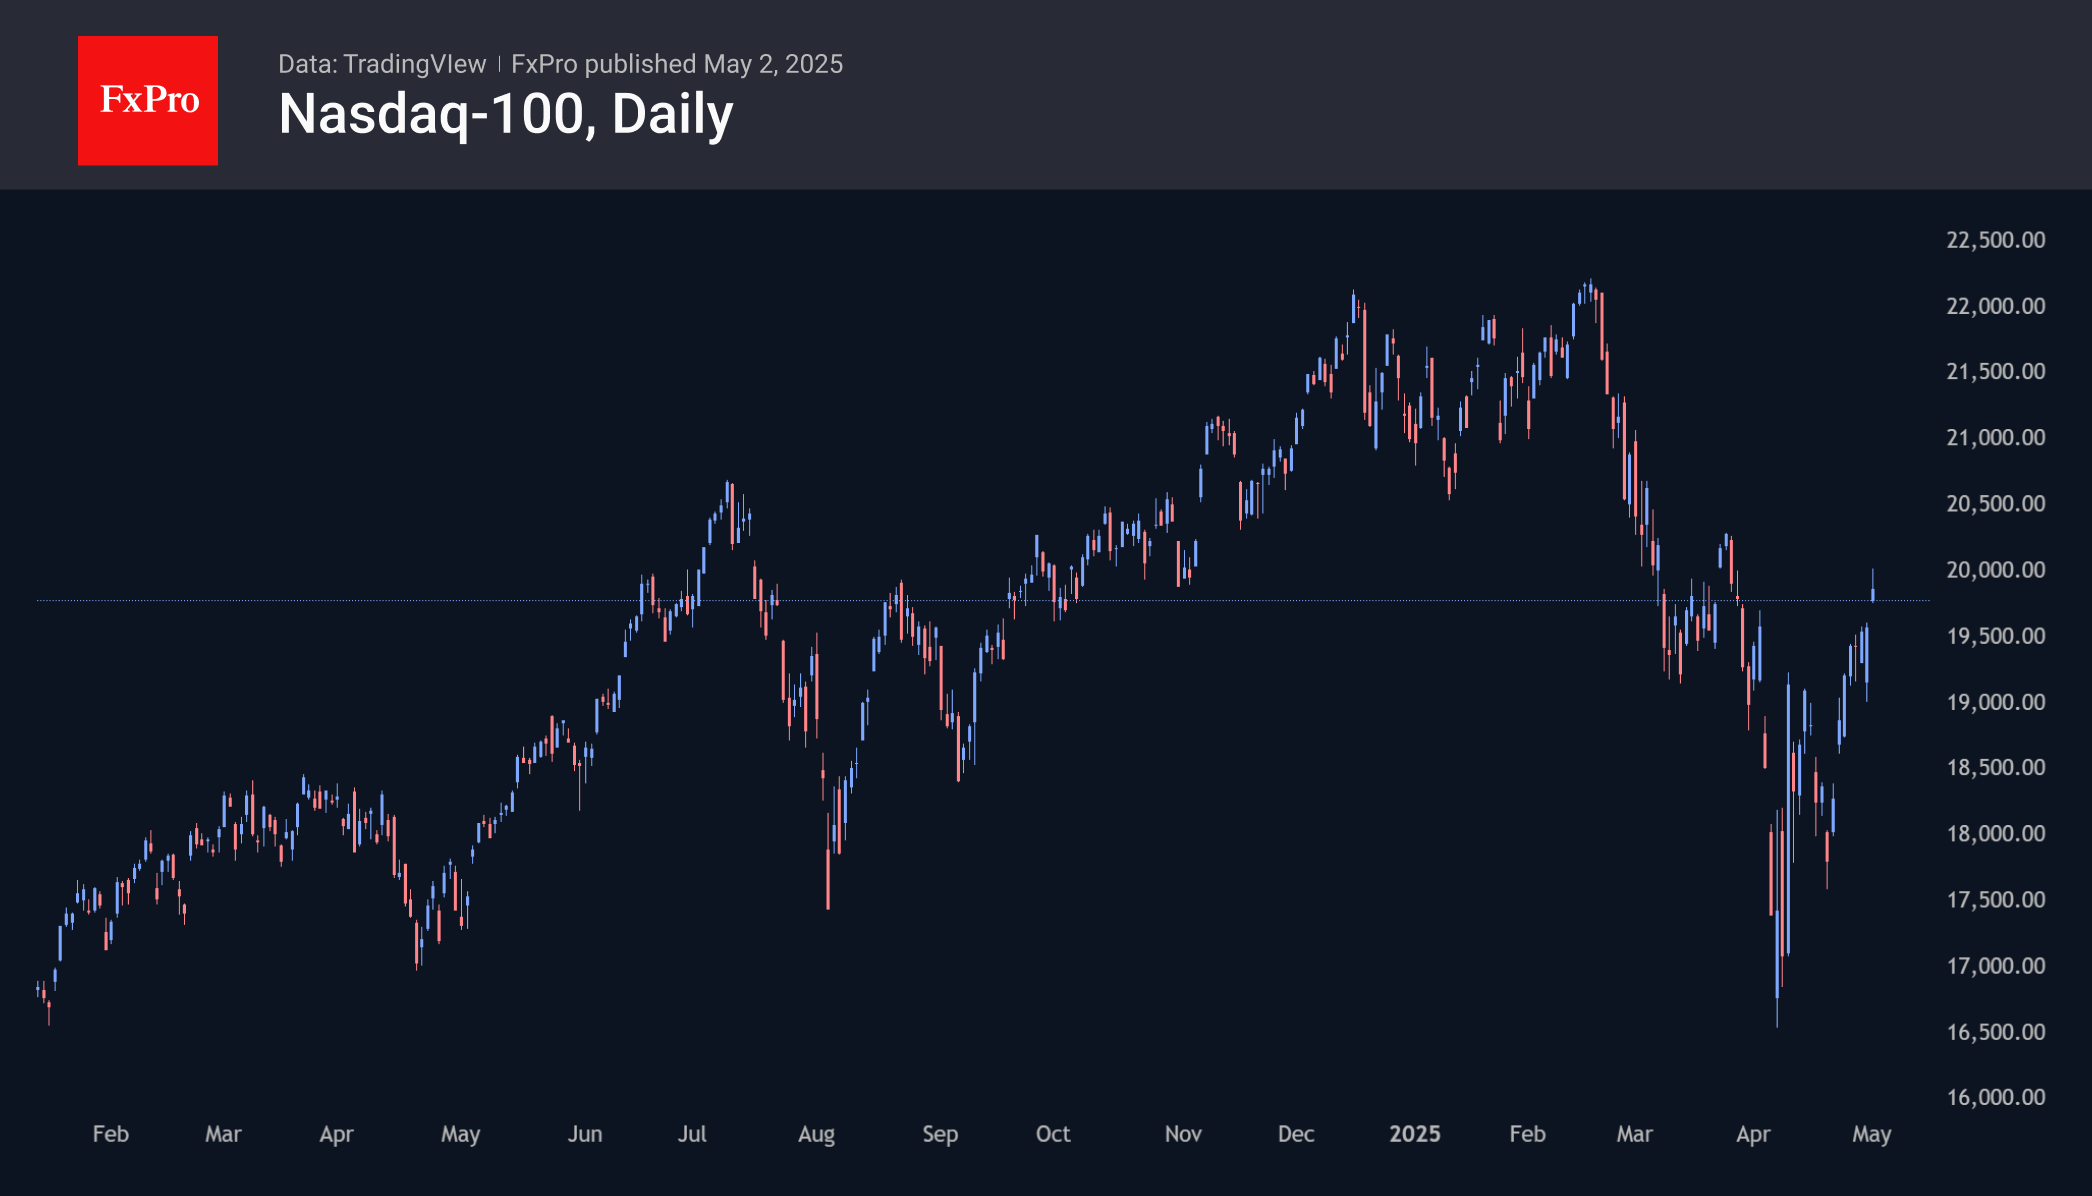
Task: Click the red FxPro logo
Action: [x=148, y=100]
